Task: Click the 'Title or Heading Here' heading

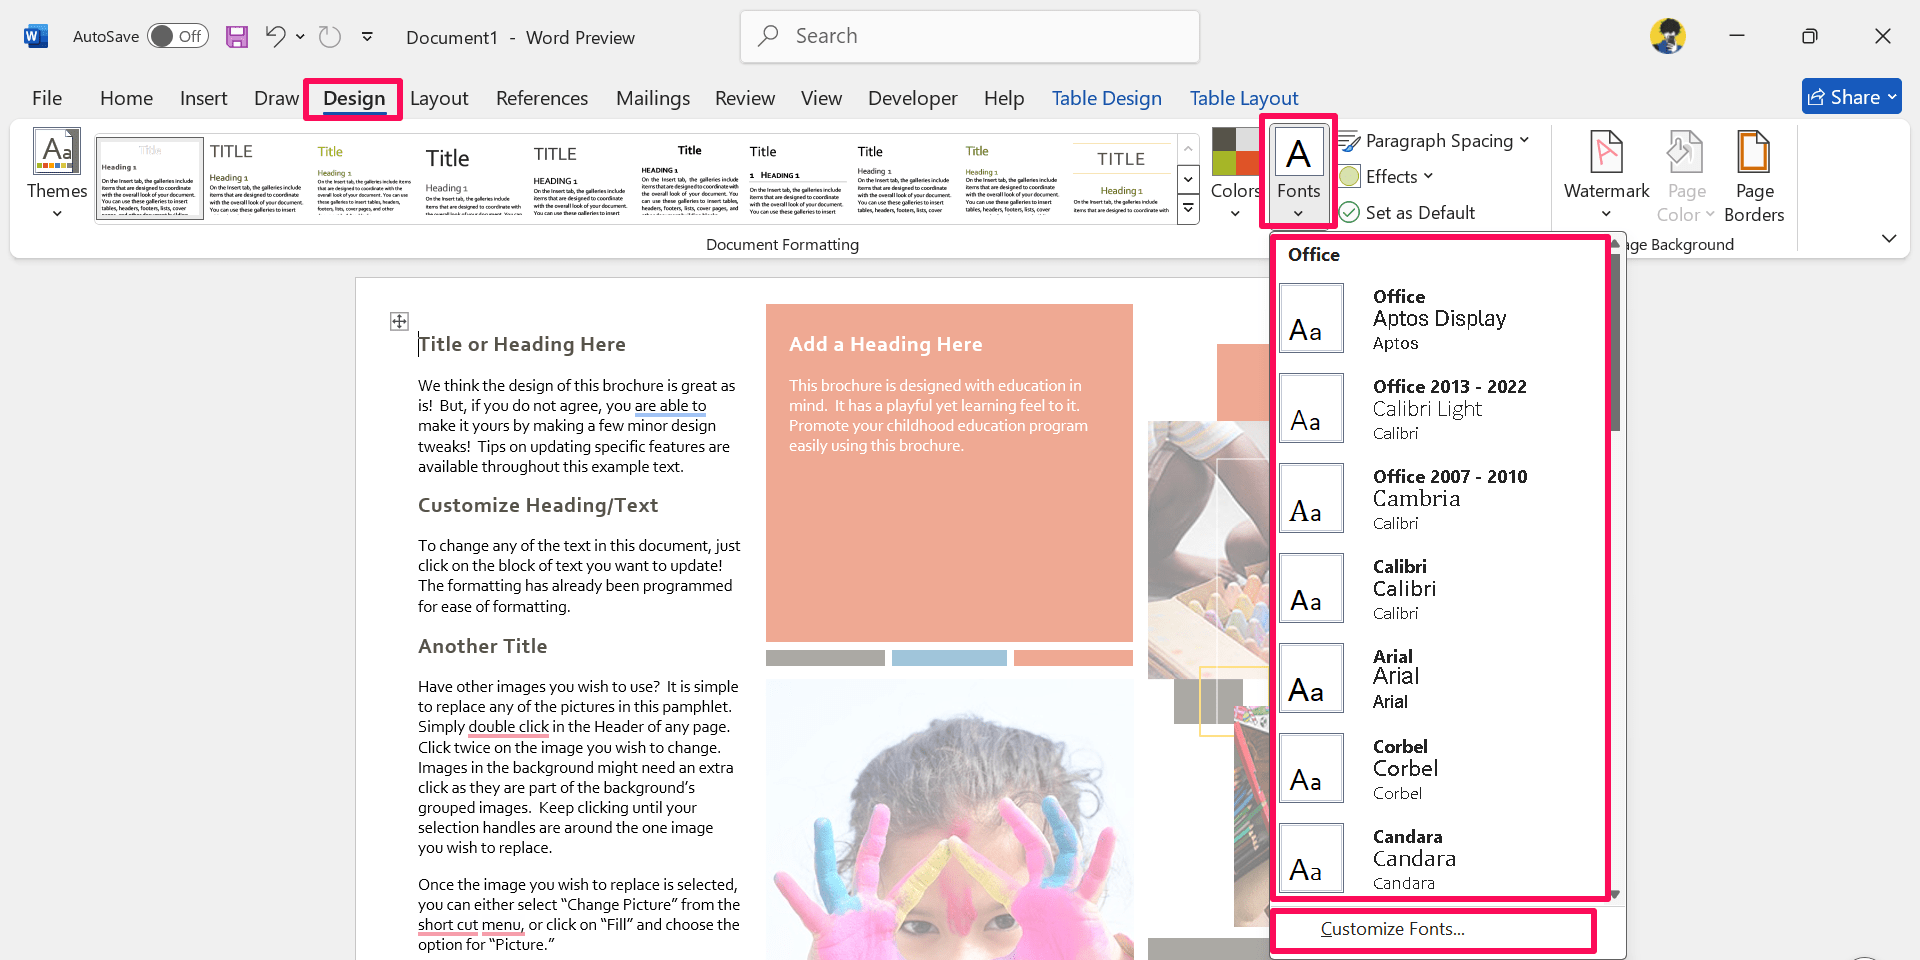Action: click(x=522, y=344)
